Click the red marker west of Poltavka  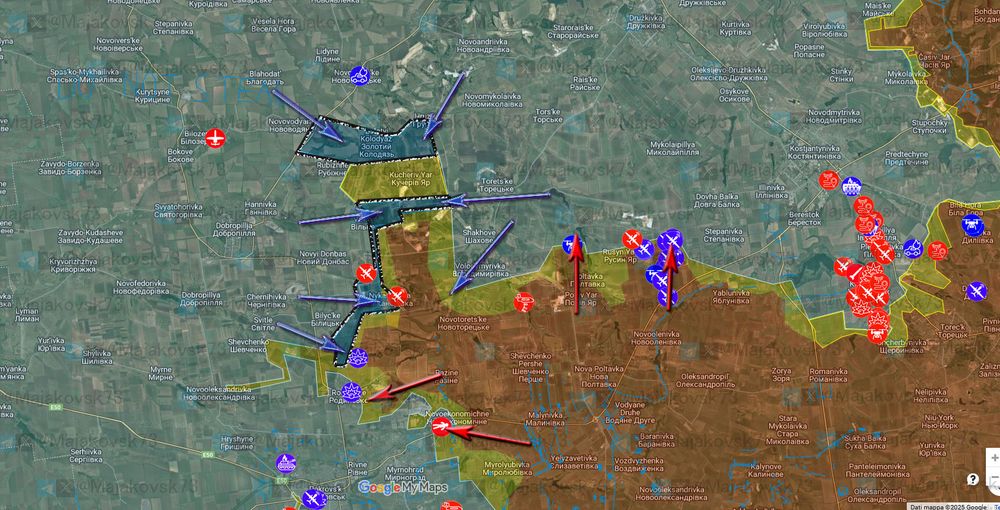pos(524,302)
